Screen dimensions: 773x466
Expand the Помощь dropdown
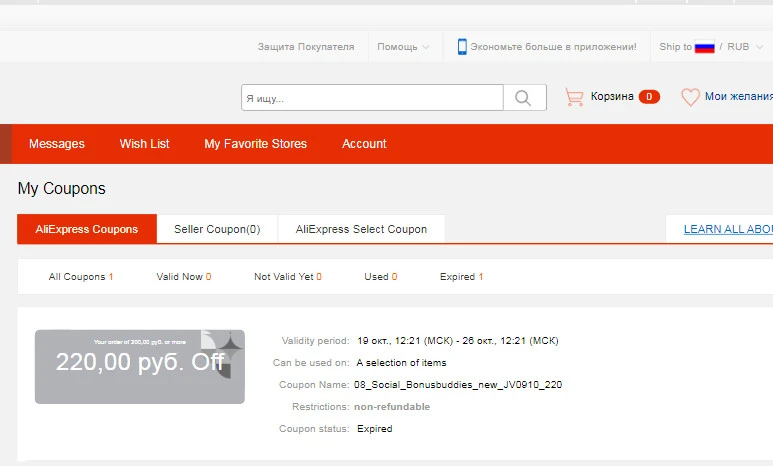tap(403, 47)
